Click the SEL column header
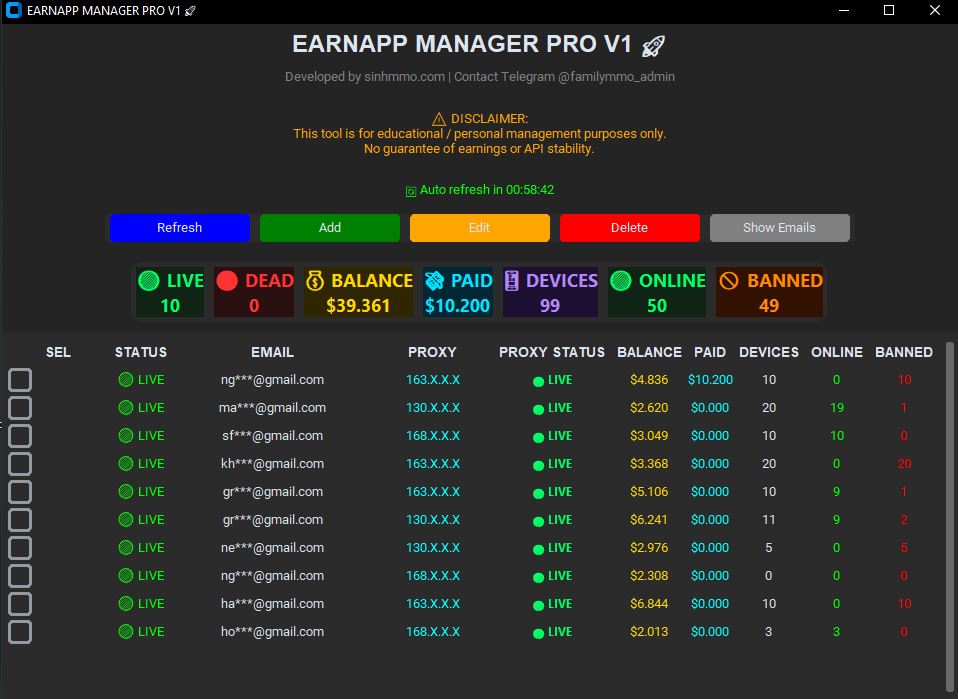This screenshot has height=699, width=958. 58,352
